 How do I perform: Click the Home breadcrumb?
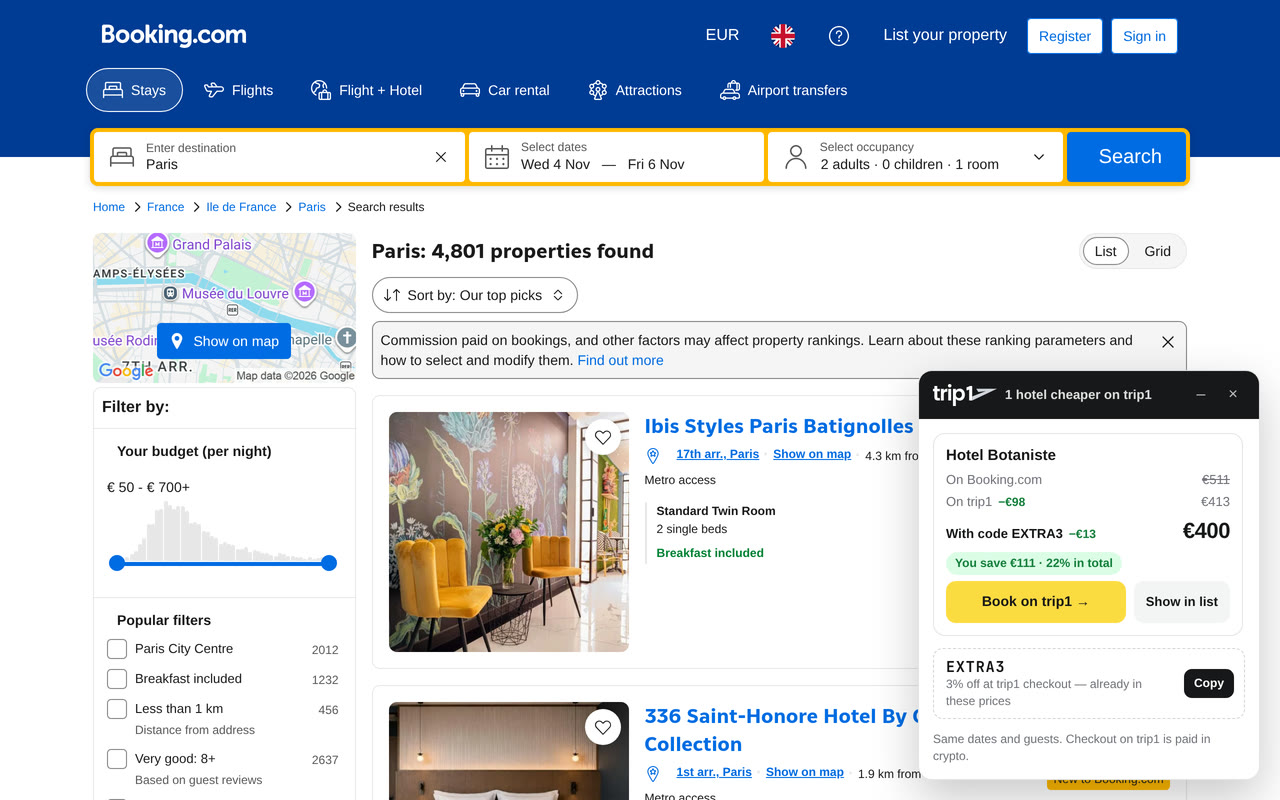coord(109,207)
